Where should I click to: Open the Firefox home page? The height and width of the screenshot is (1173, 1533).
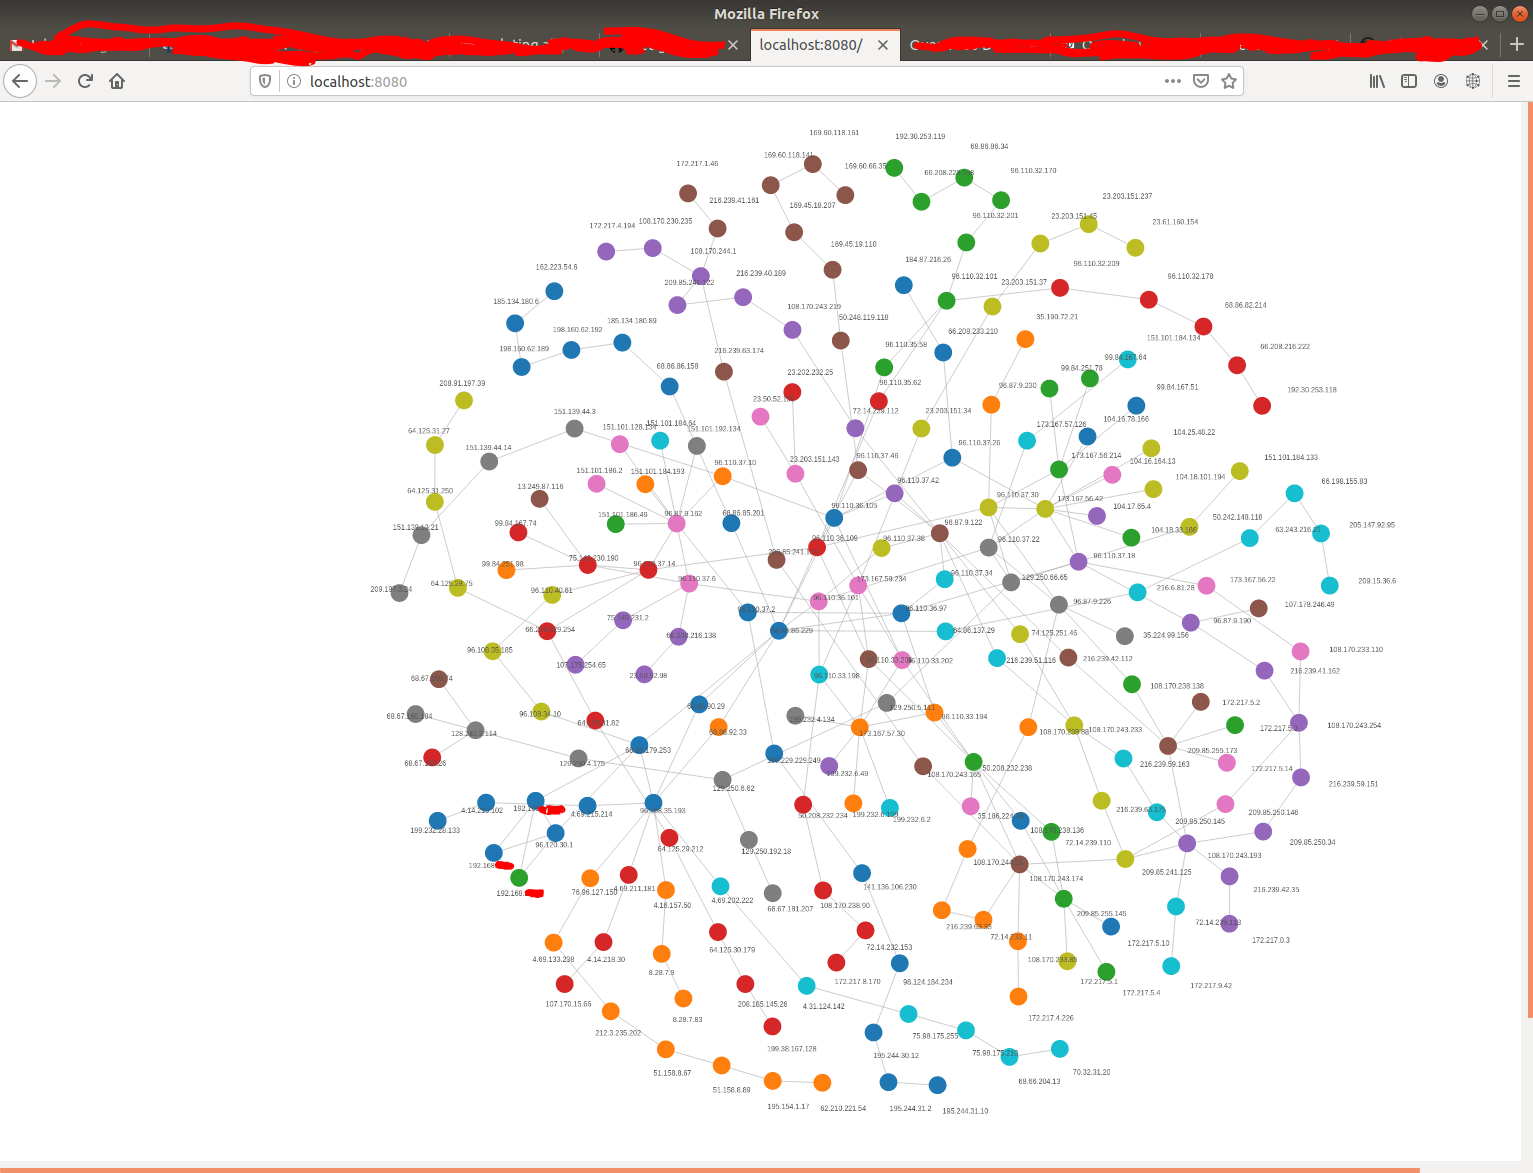click(117, 81)
